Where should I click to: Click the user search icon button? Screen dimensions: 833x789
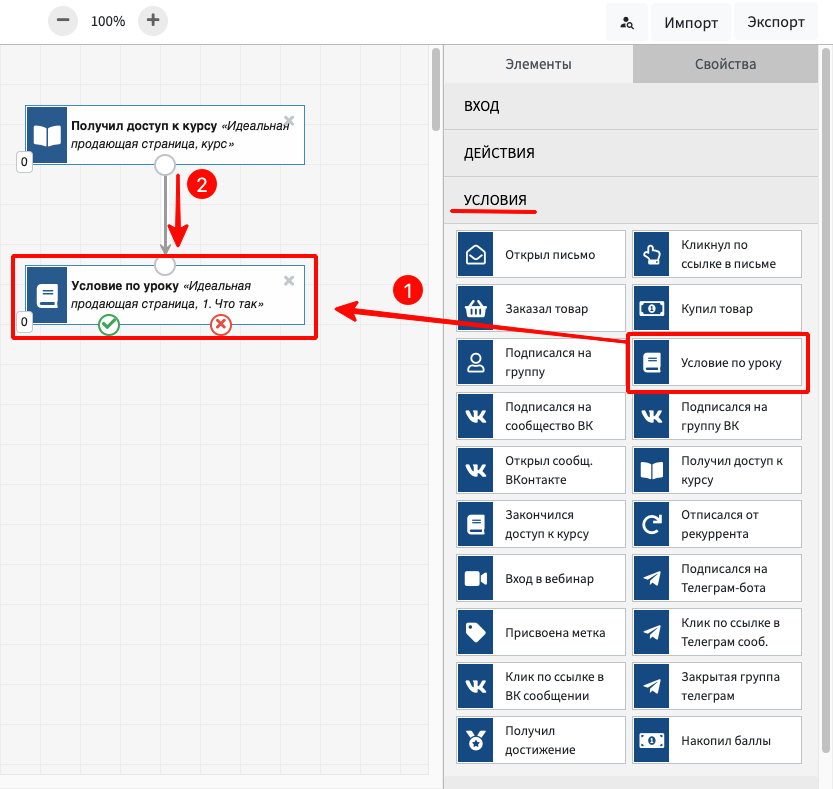pos(627,22)
